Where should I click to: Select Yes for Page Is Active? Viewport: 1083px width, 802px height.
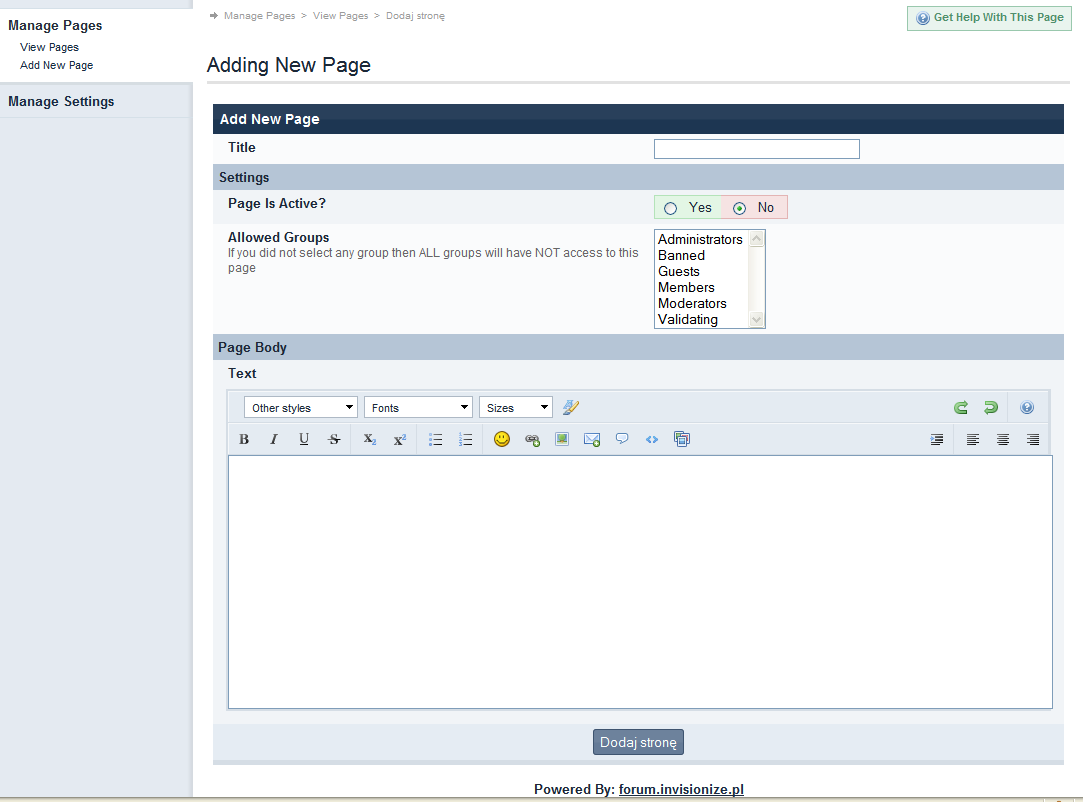pyautogui.click(x=671, y=208)
